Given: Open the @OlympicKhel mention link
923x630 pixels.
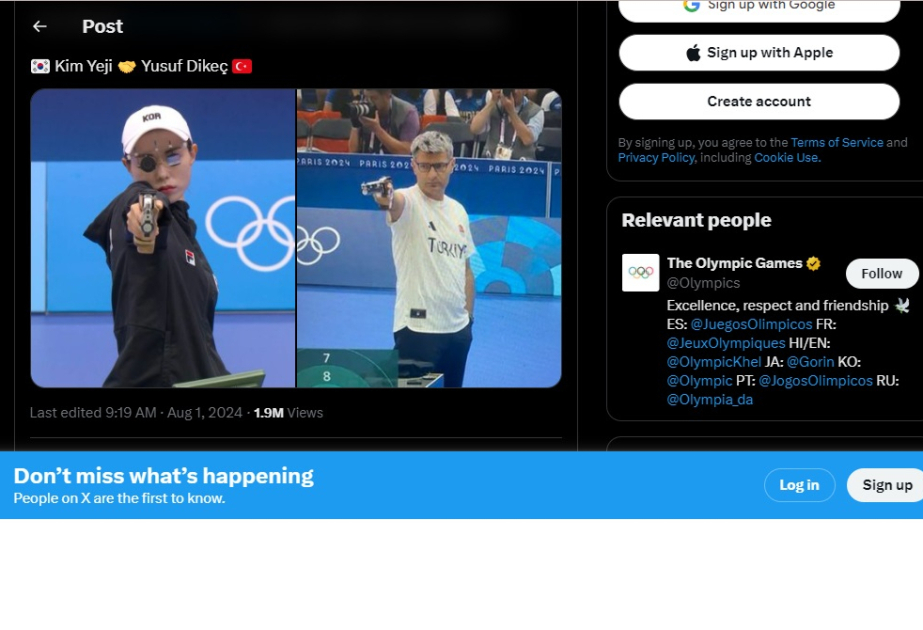Looking at the screenshot, I should (x=713, y=362).
